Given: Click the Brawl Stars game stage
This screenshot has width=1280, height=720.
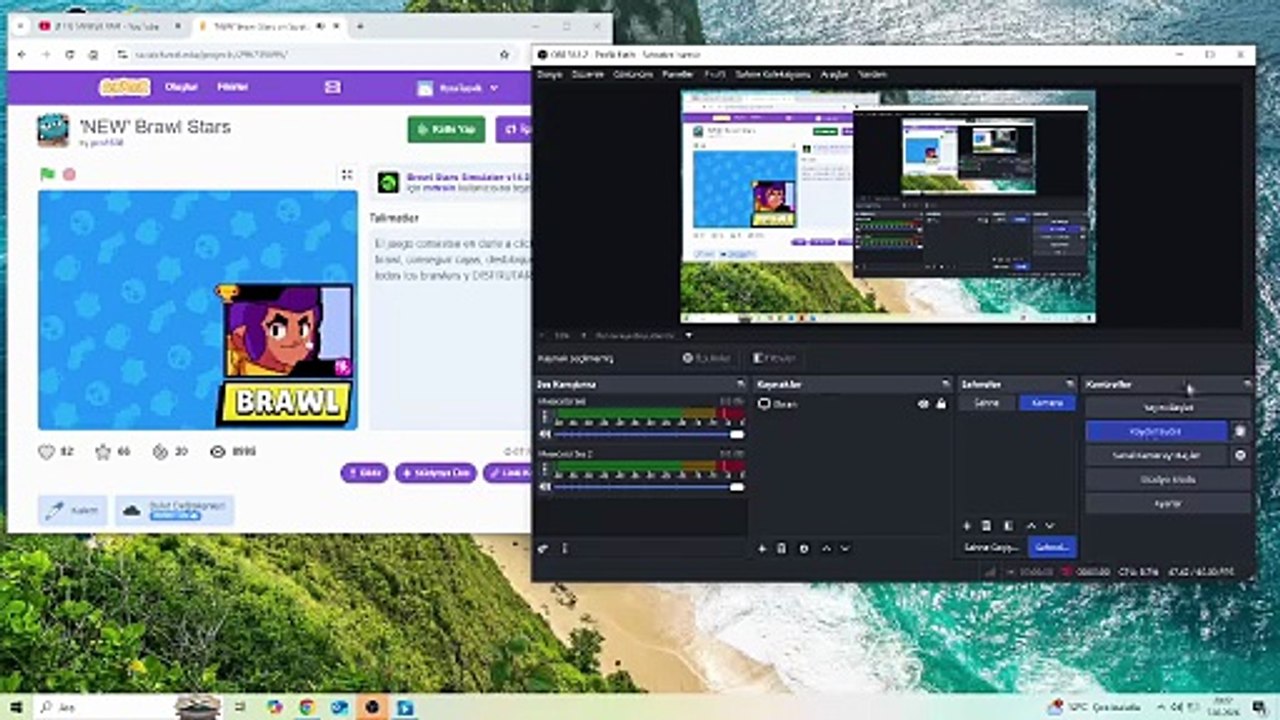Looking at the screenshot, I should click(x=198, y=310).
